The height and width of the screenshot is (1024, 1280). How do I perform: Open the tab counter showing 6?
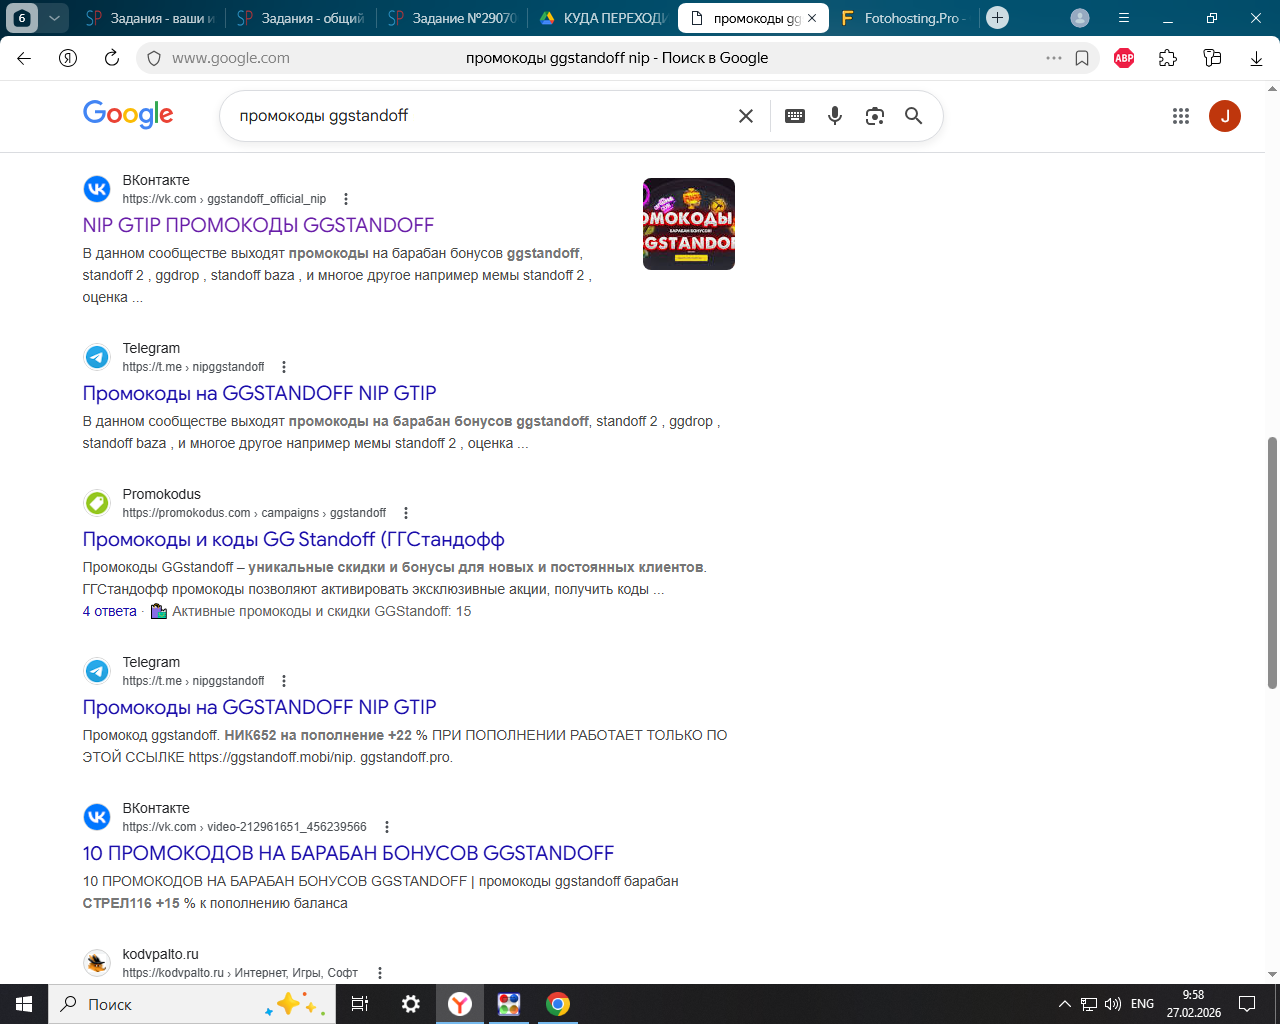22,18
